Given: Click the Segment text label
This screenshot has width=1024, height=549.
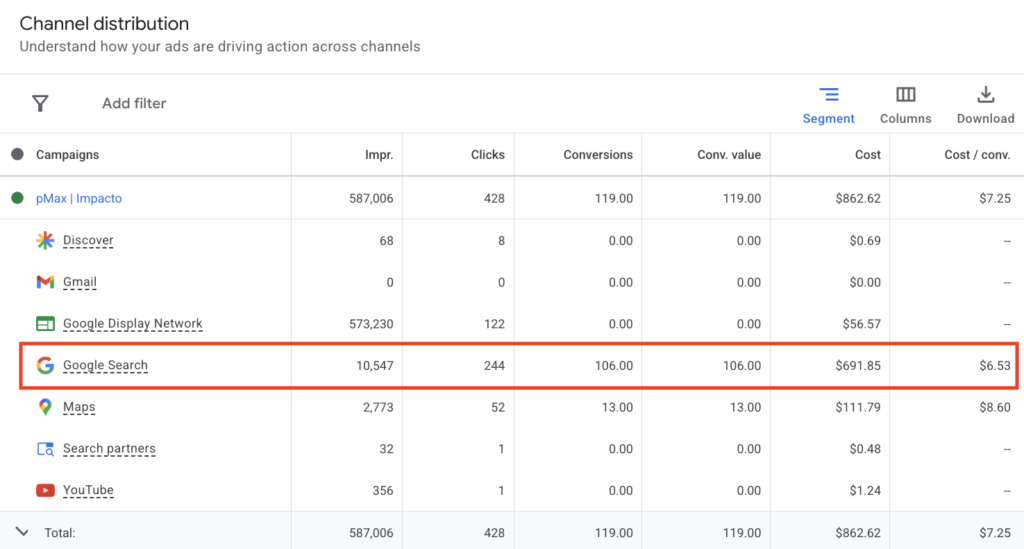Looking at the screenshot, I should pos(829,119).
